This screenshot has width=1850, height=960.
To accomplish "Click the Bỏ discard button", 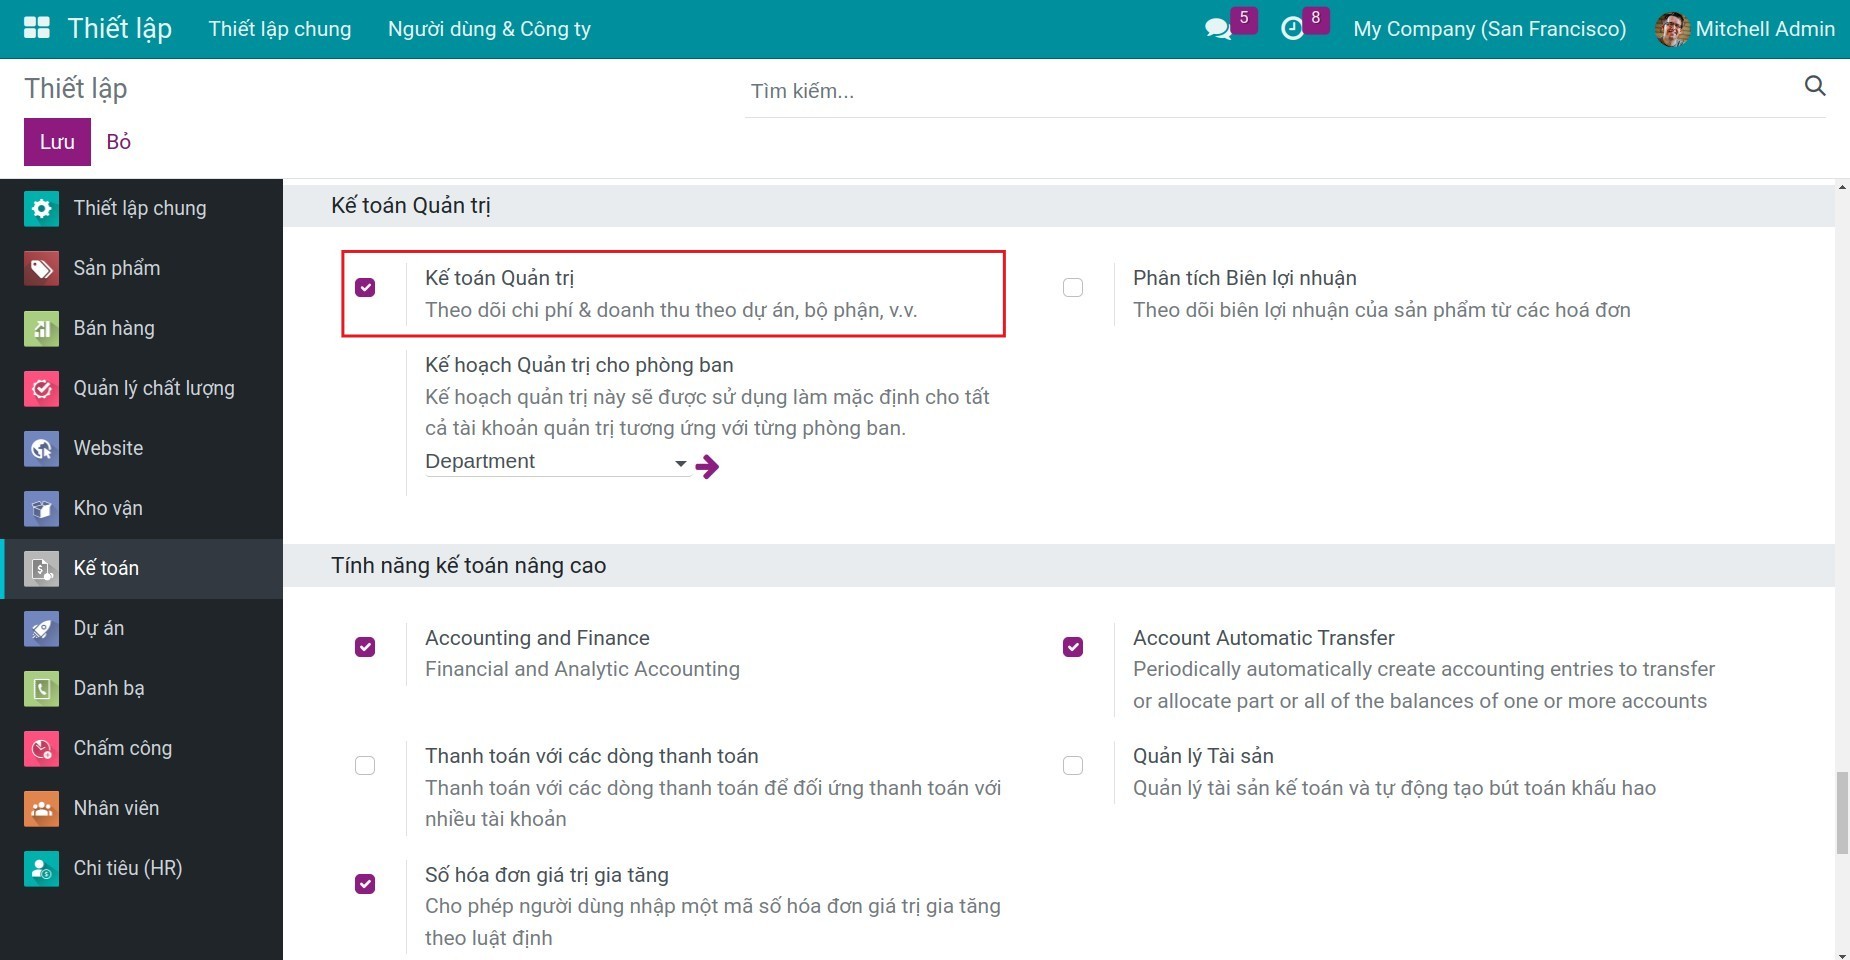I will (119, 142).
